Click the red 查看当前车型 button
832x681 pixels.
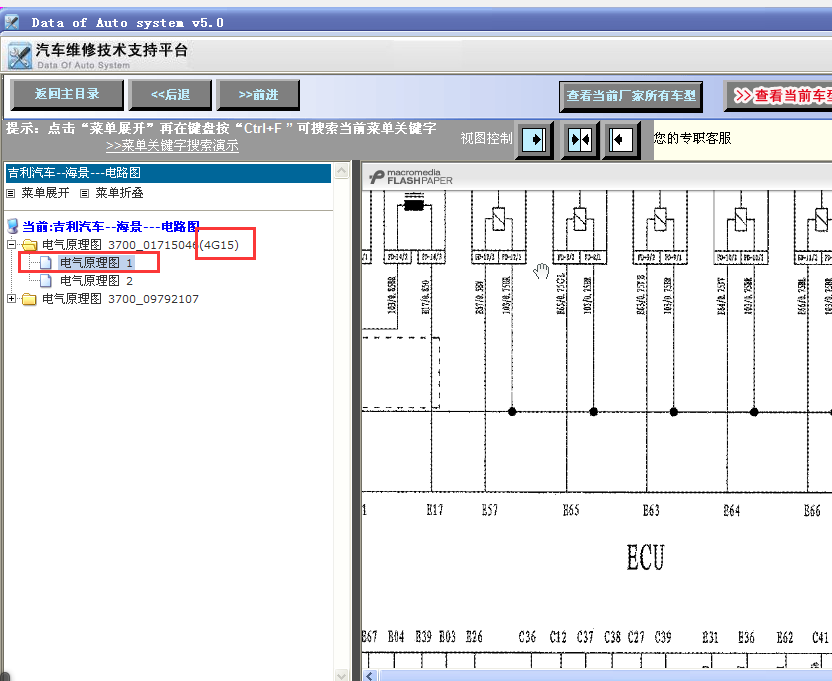[x=778, y=96]
